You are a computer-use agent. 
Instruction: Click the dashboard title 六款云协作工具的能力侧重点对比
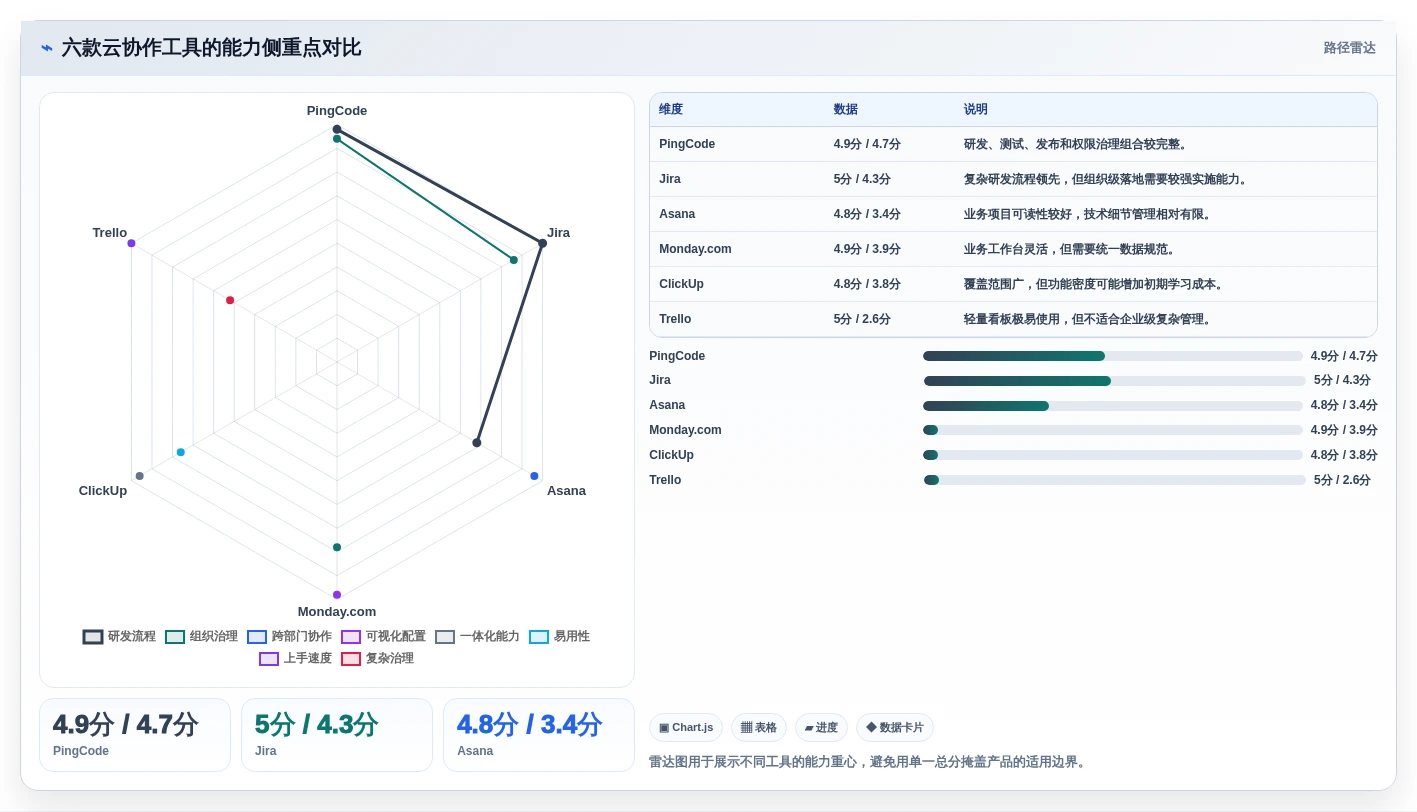(x=211, y=48)
